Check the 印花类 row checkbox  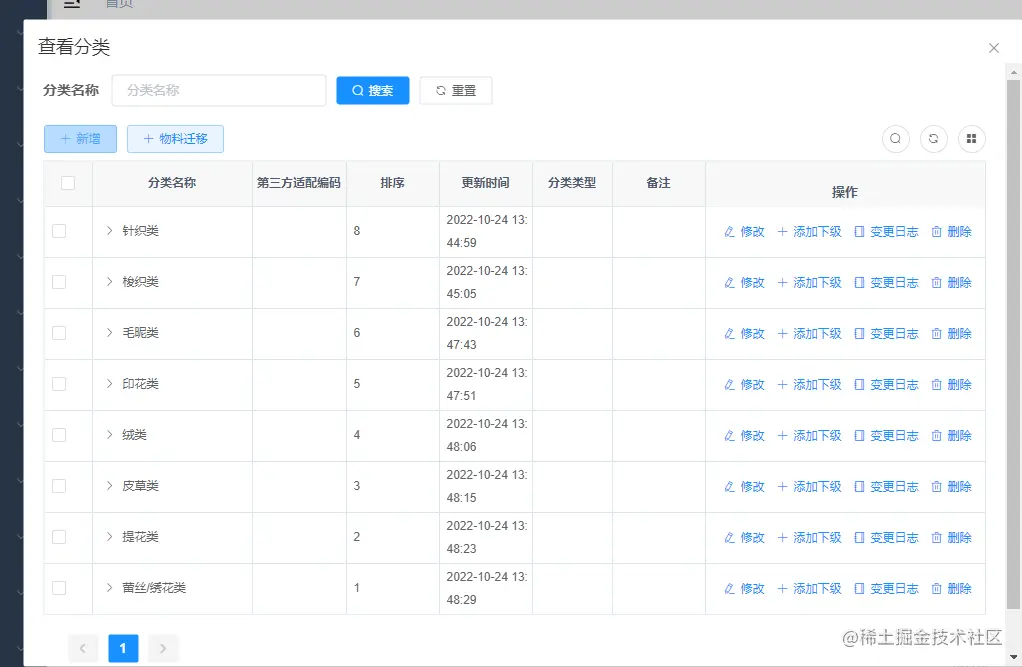point(59,383)
